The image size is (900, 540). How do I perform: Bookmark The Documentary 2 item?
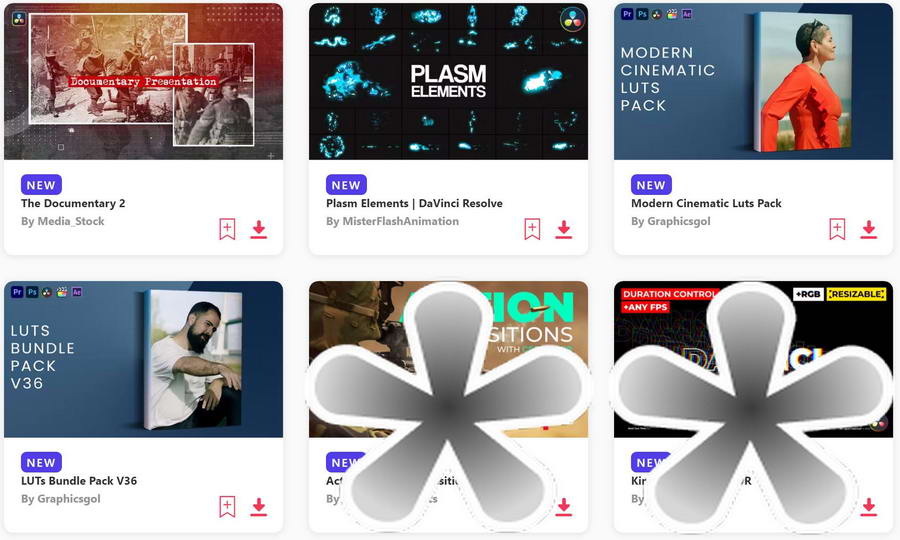(x=227, y=229)
